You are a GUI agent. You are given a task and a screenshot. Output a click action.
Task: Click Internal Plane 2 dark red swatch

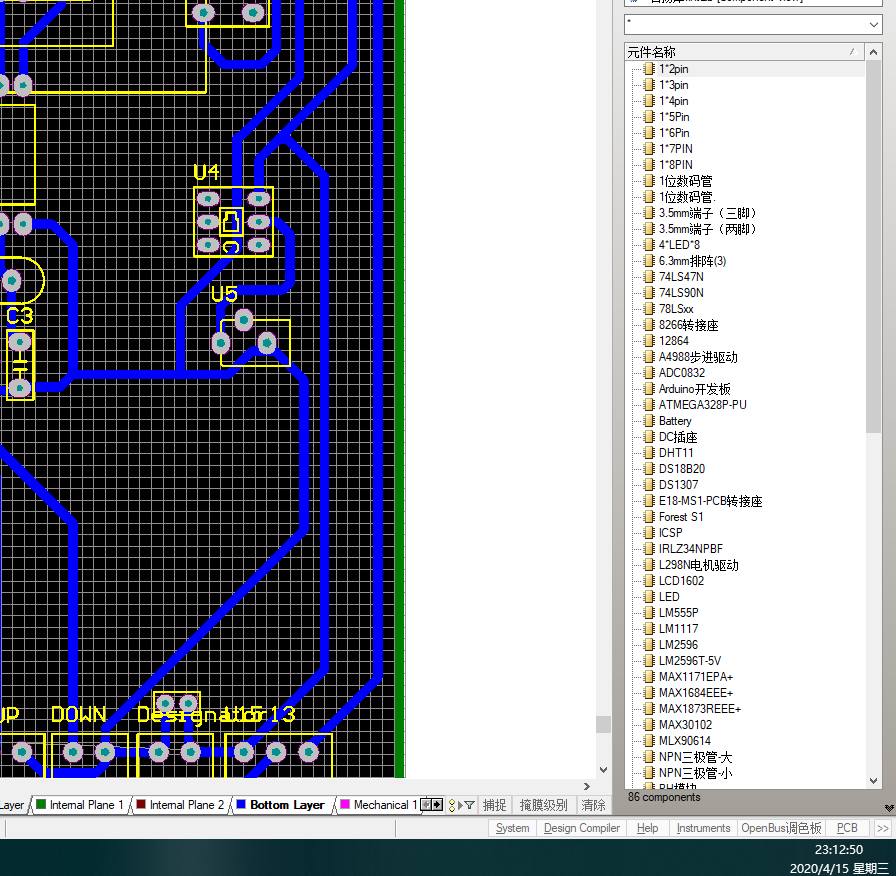(x=141, y=804)
